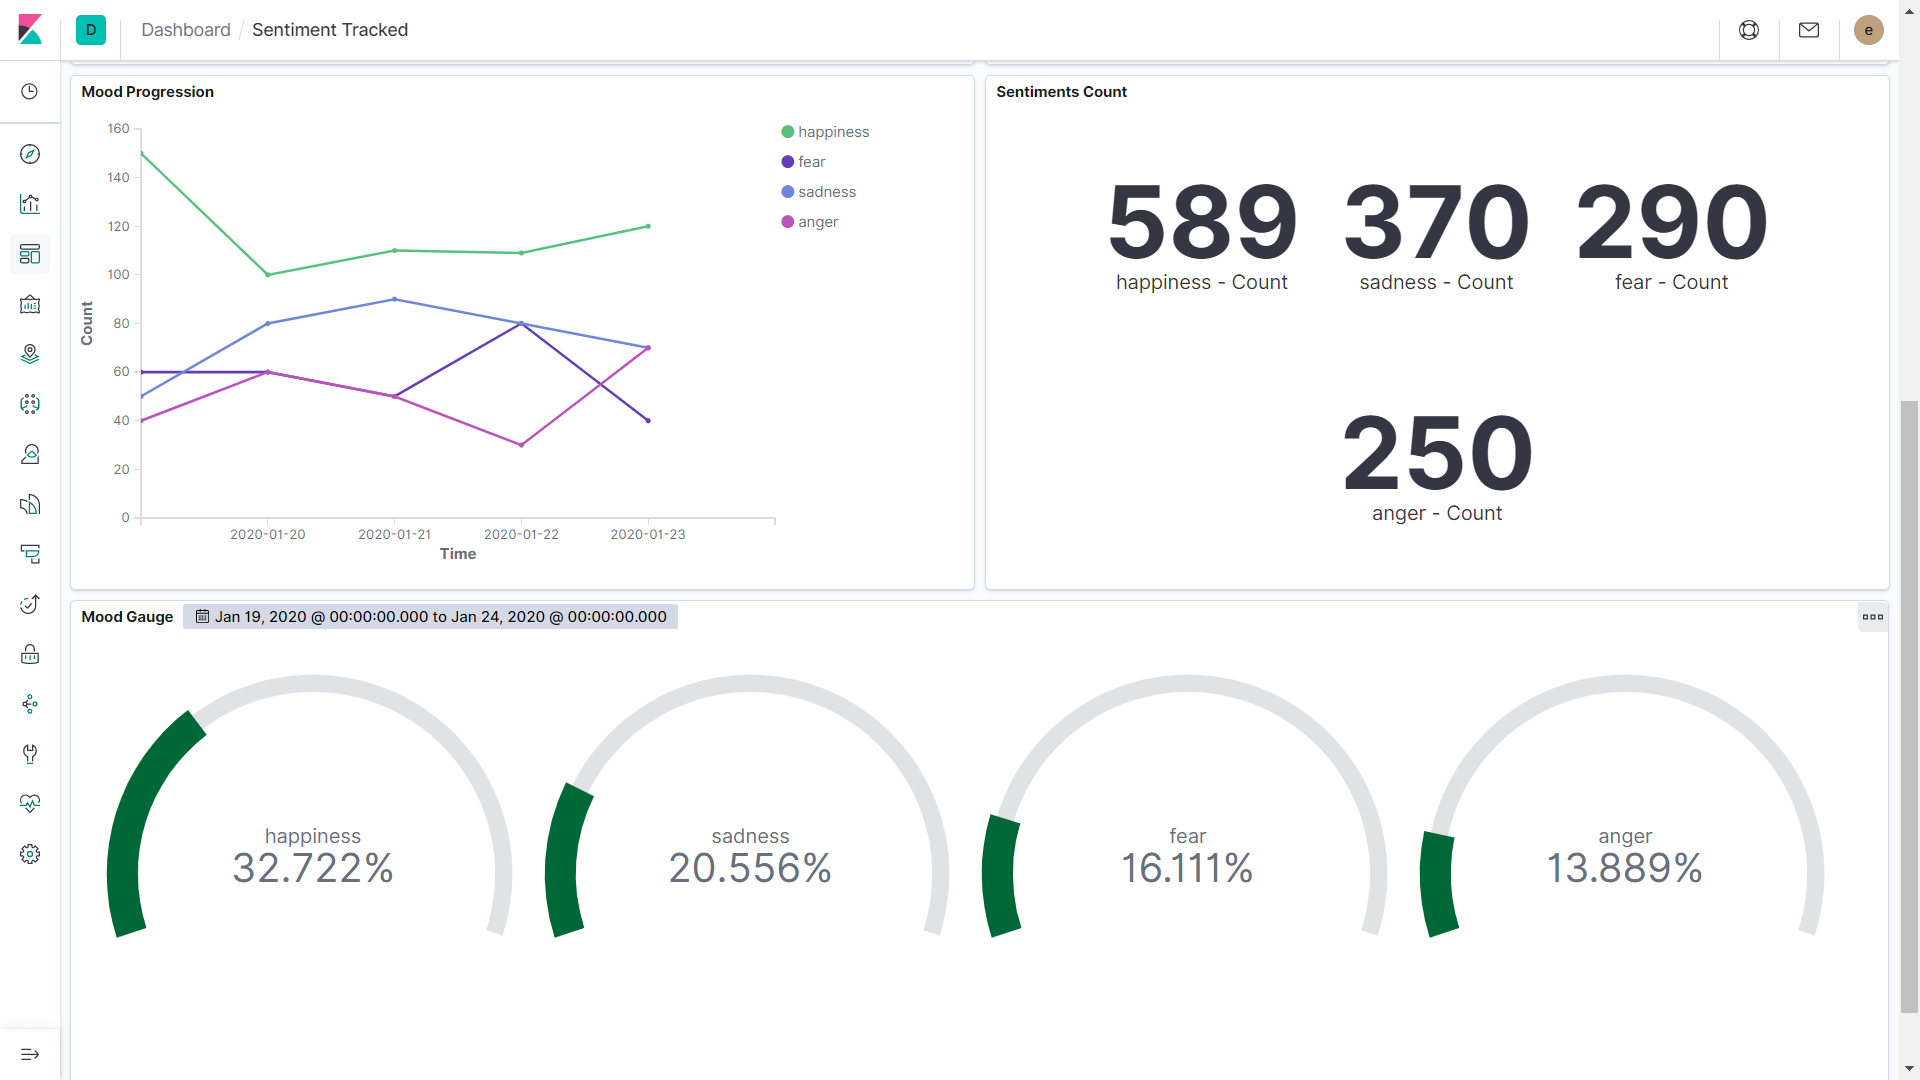Click sadness legend color dot
The width and height of the screenshot is (1920, 1080).
click(788, 192)
